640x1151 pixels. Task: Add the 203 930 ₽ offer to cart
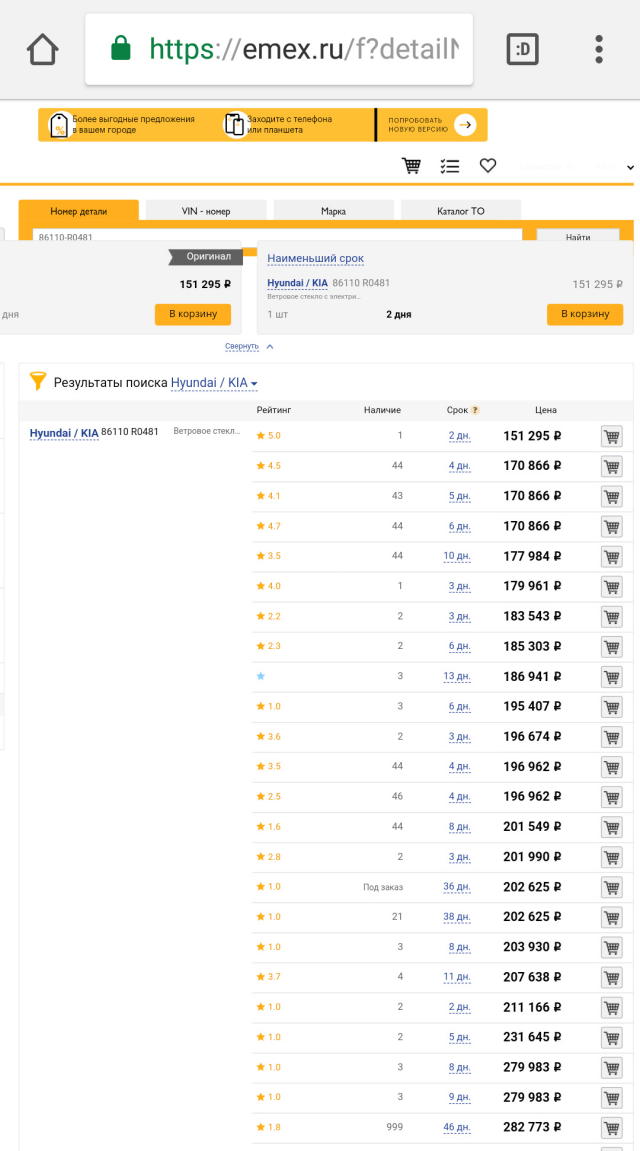(x=611, y=948)
